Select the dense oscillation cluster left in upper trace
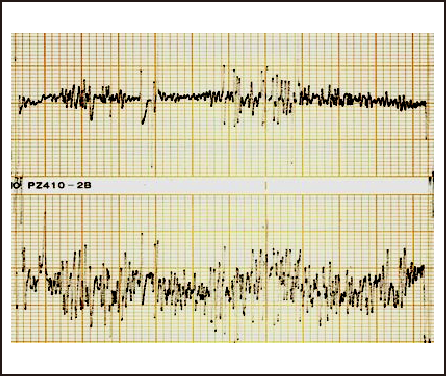The width and height of the screenshot is (446, 376). (x=77, y=97)
